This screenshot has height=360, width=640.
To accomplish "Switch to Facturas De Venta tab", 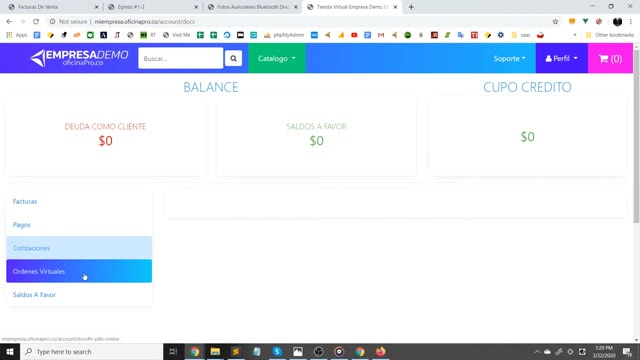I will (53, 7).
